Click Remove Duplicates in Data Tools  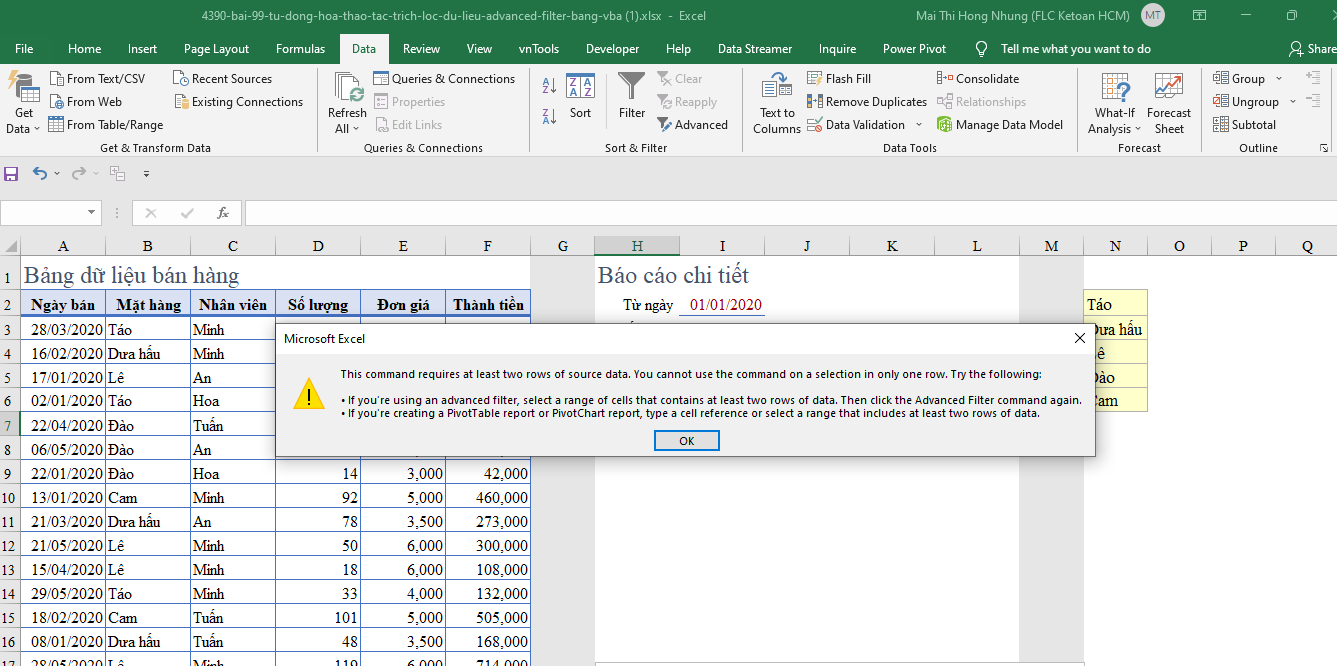pyautogui.click(x=867, y=102)
